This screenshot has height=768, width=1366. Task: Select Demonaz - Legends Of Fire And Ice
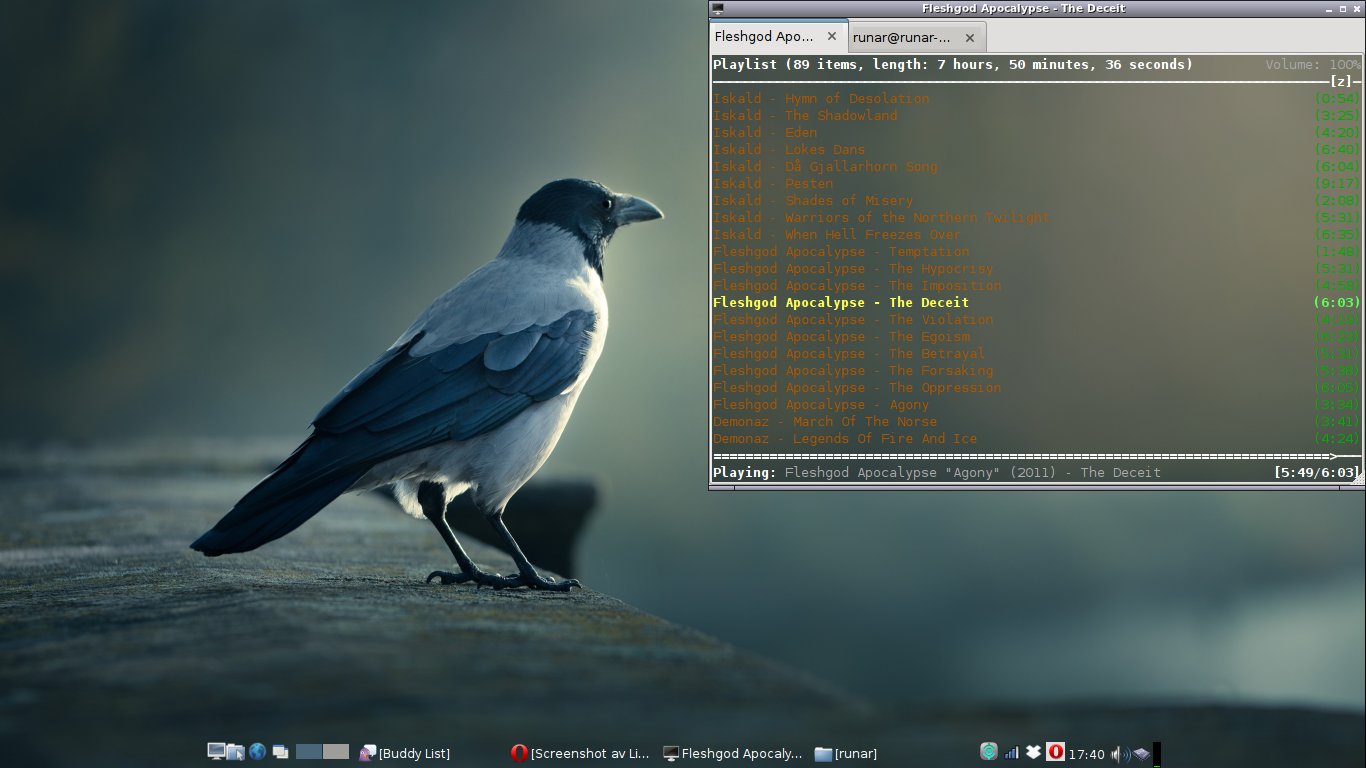[845, 438]
